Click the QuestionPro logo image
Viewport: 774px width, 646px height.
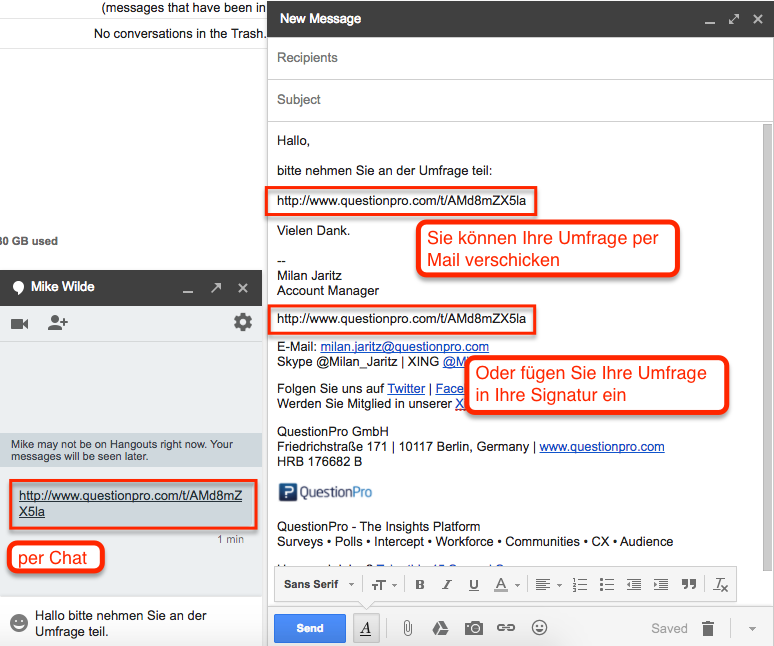[325, 492]
